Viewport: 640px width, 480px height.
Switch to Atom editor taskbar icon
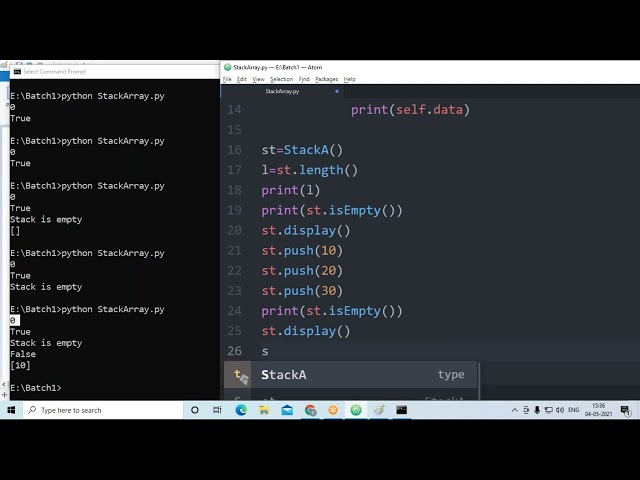pyautogui.click(x=356, y=410)
